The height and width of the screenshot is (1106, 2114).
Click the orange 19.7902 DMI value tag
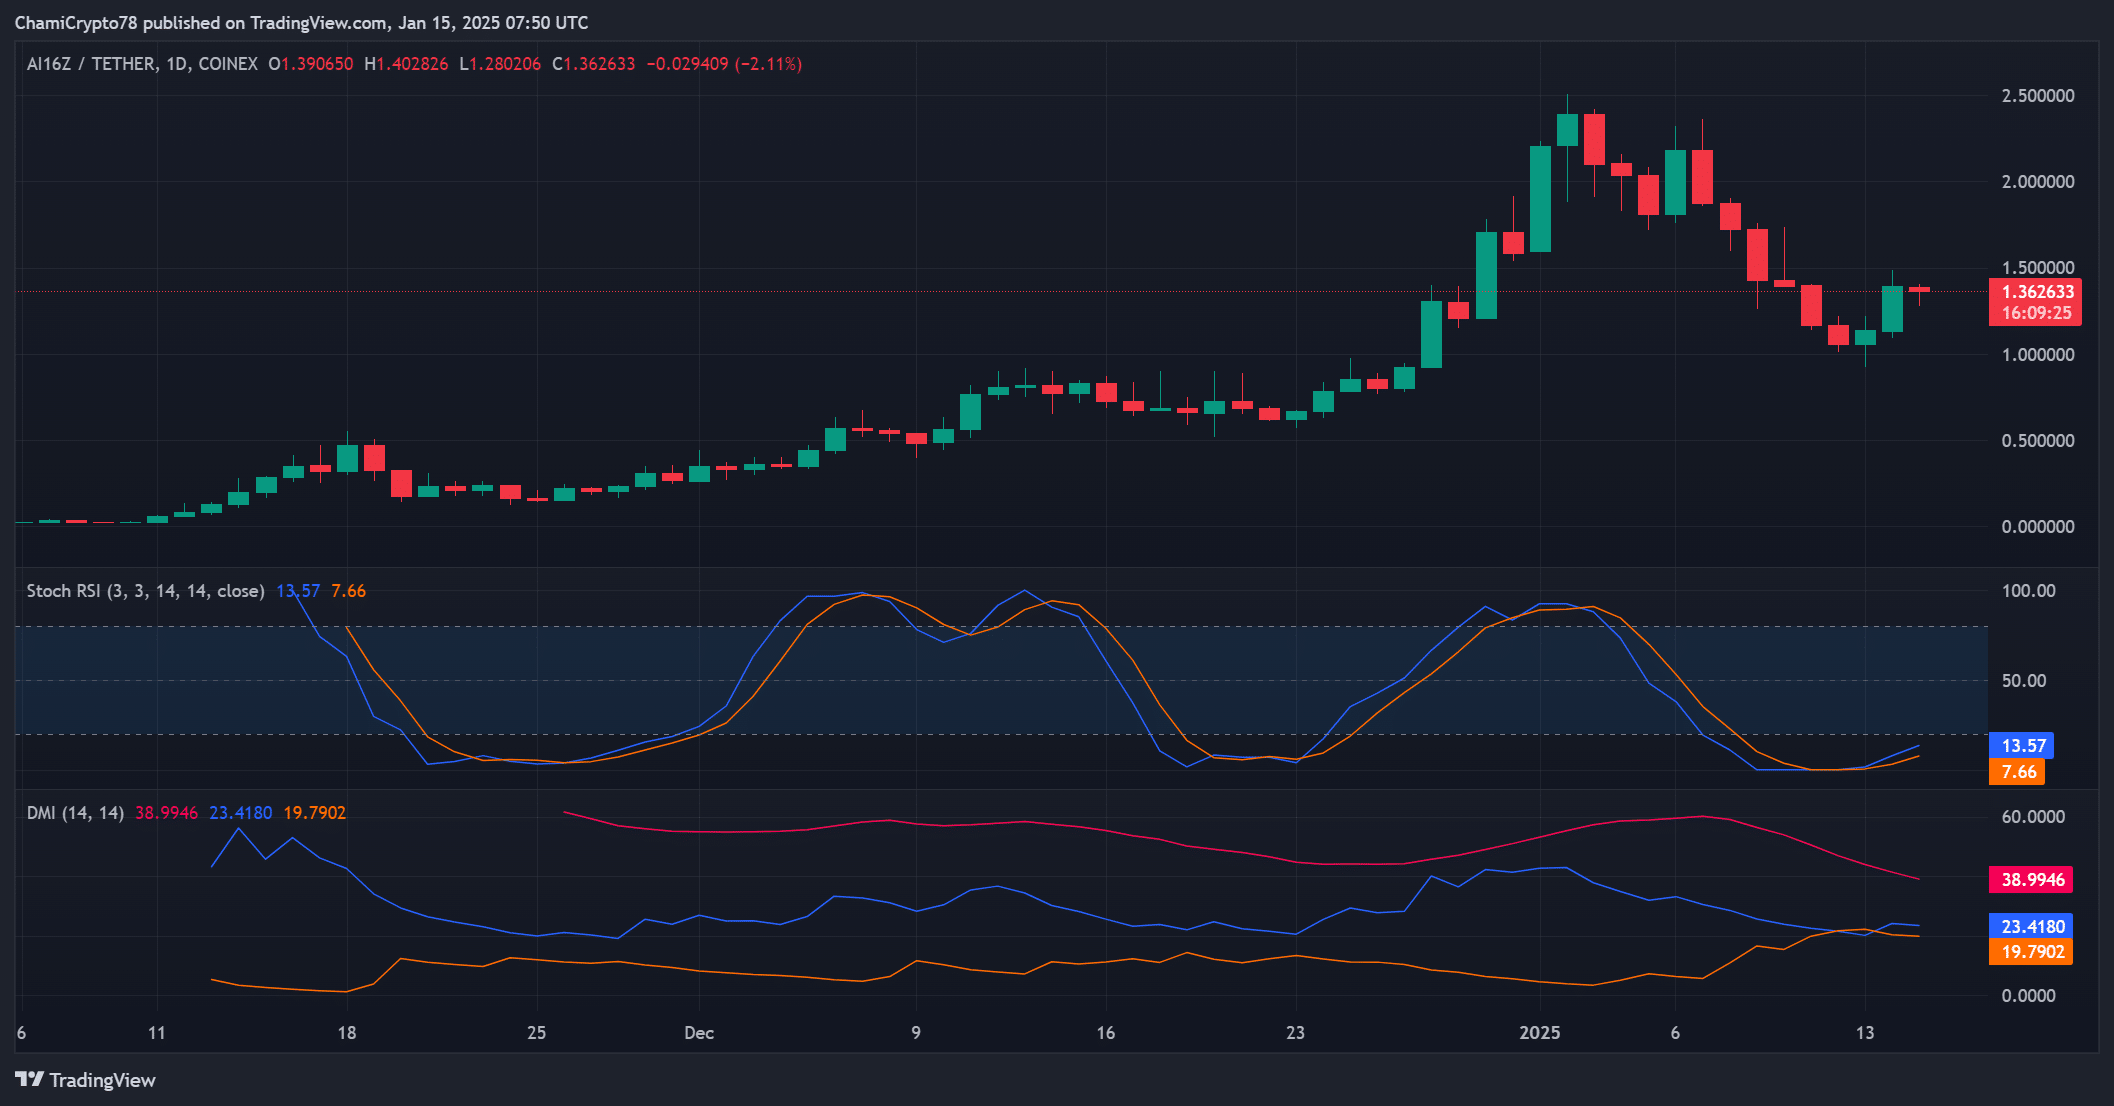tap(2031, 951)
